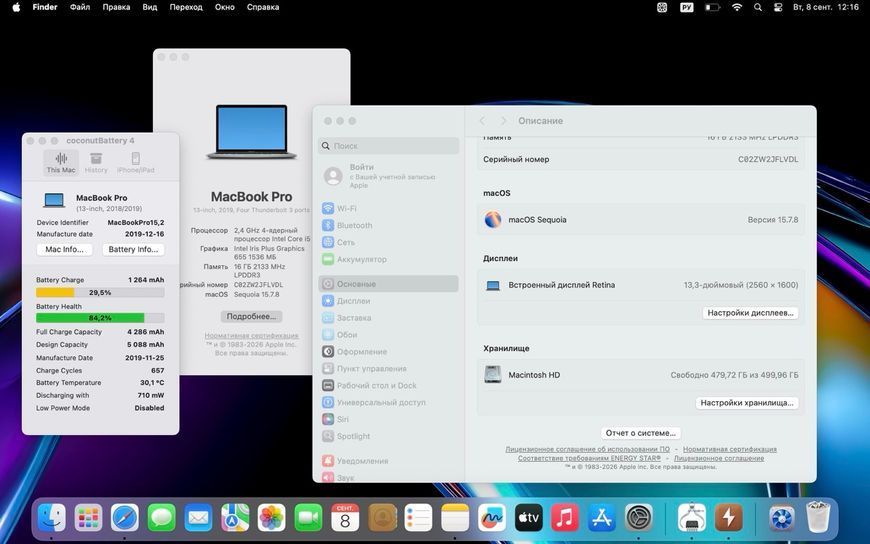Click Войти Apple account row in sidebar
The image size is (870, 544).
(388, 176)
